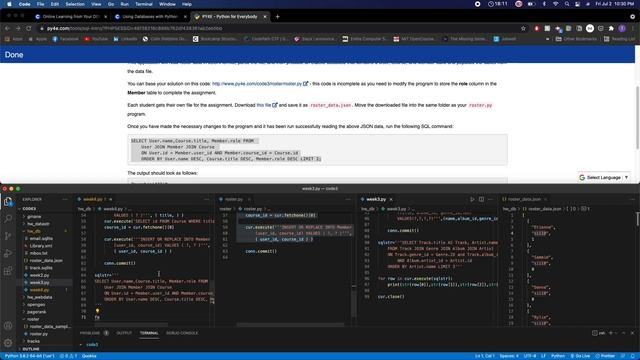
Task: Bookmark this page with the star icon
Action: coord(523,28)
